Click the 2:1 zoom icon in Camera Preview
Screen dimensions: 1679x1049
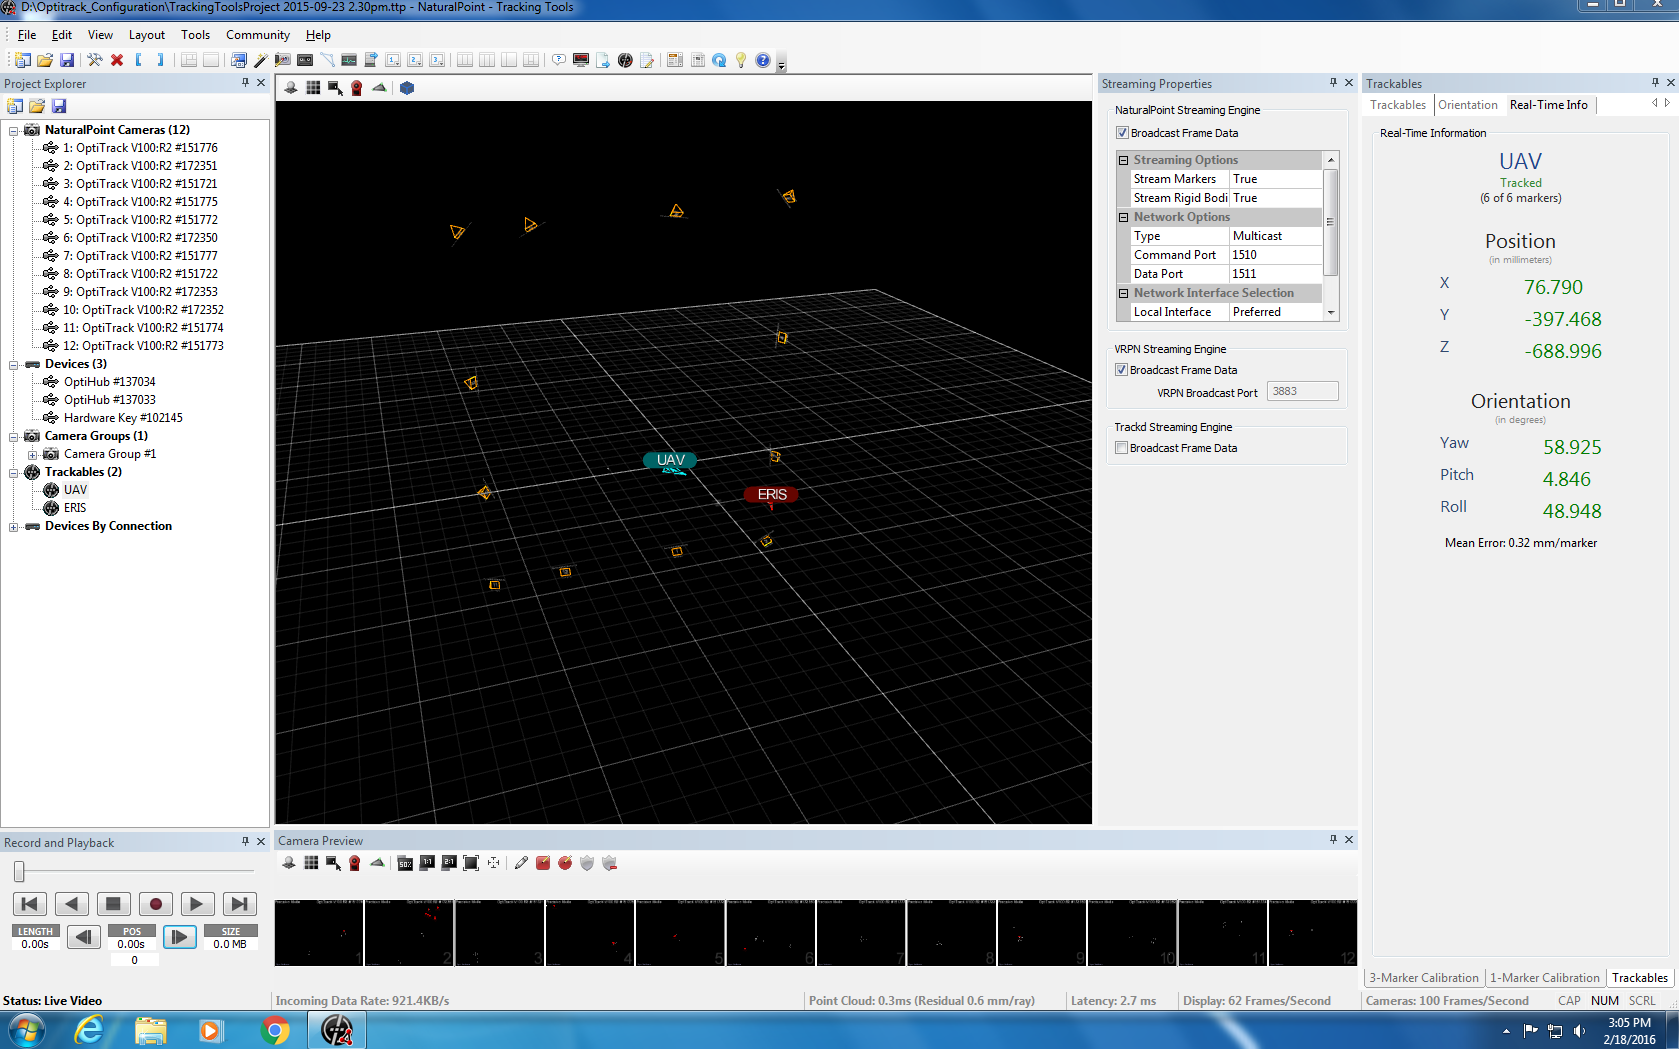(x=449, y=863)
